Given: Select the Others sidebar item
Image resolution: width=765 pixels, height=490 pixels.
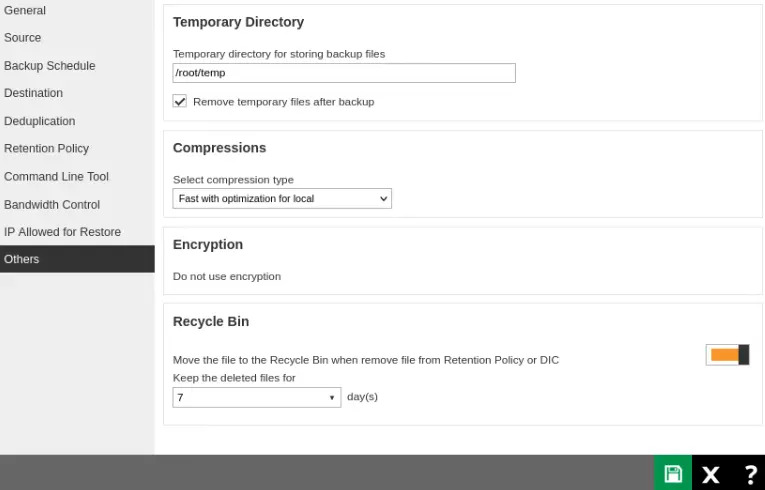Looking at the screenshot, I should pos(22,259).
